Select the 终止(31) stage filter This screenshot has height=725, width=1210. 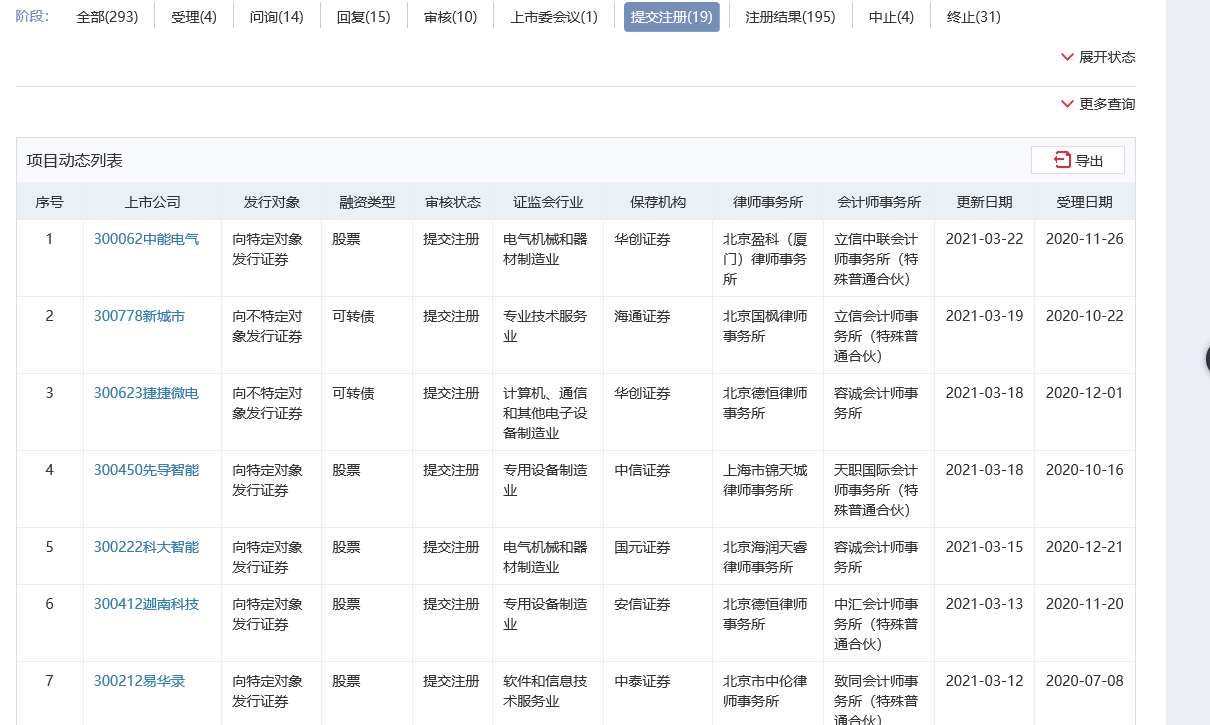(973, 17)
